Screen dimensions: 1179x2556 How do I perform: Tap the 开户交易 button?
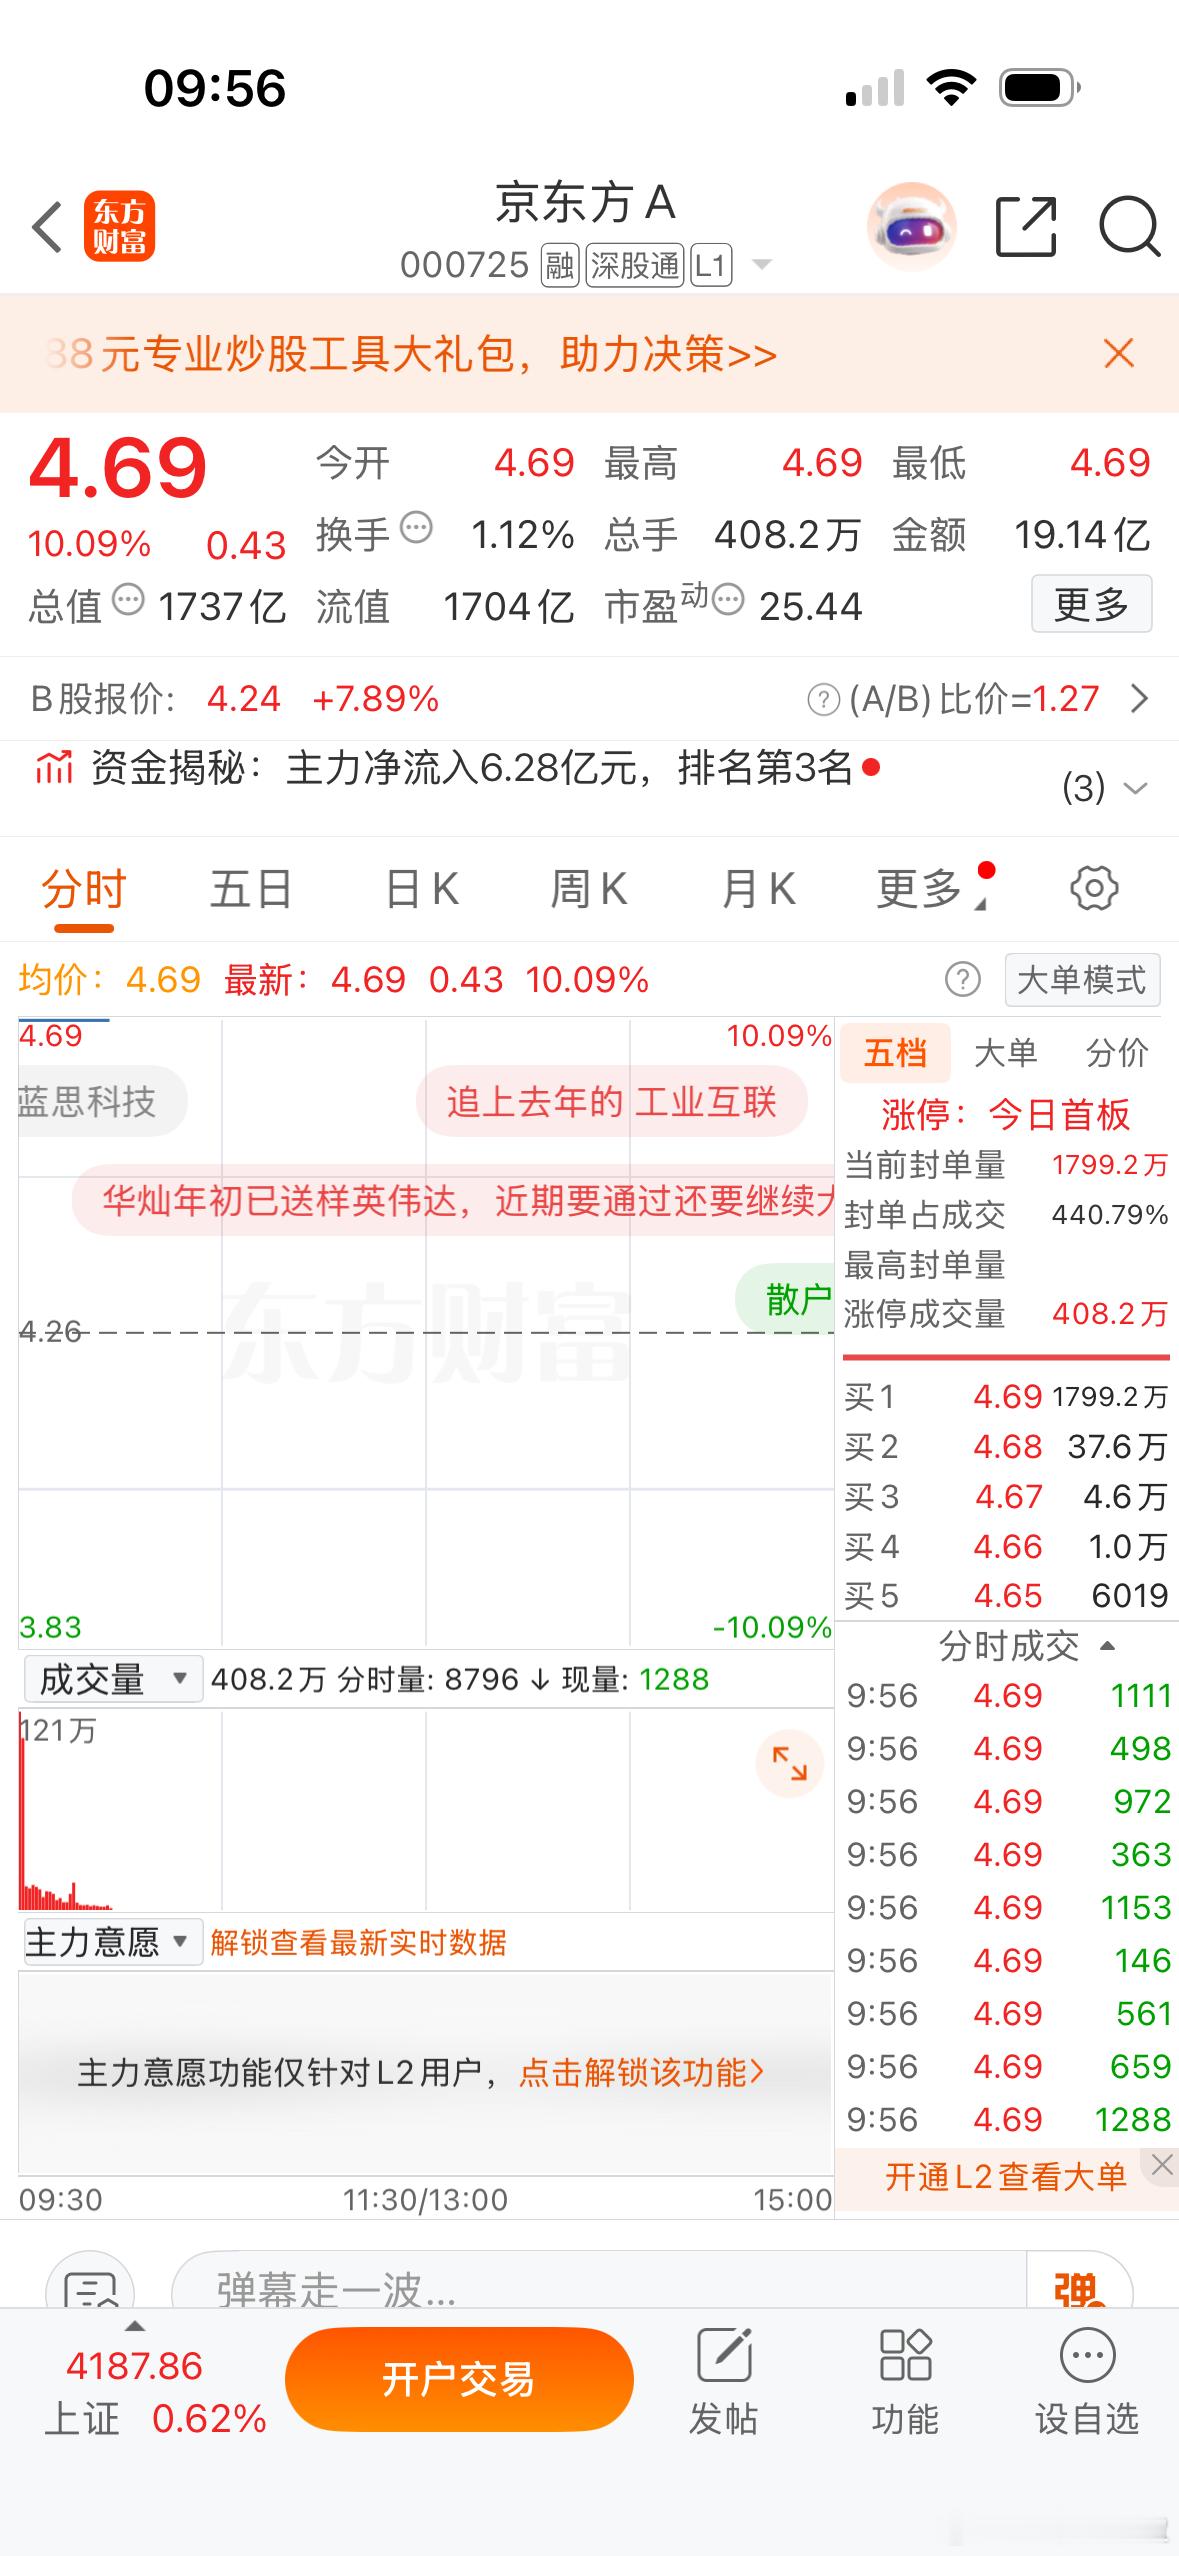[x=459, y=2380]
